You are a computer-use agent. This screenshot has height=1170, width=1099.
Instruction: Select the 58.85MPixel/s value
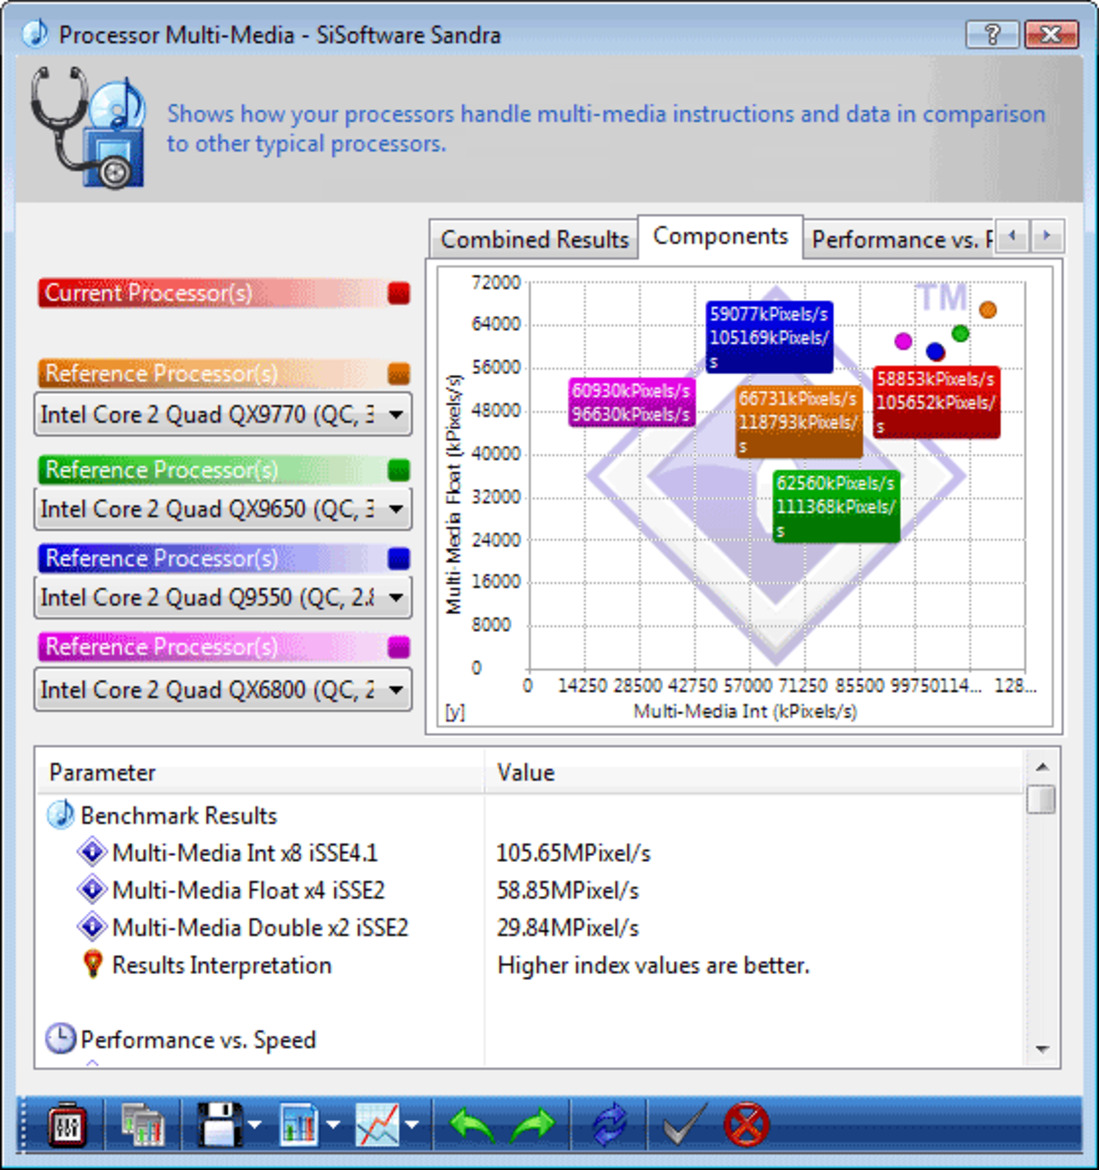pos(568,890)
